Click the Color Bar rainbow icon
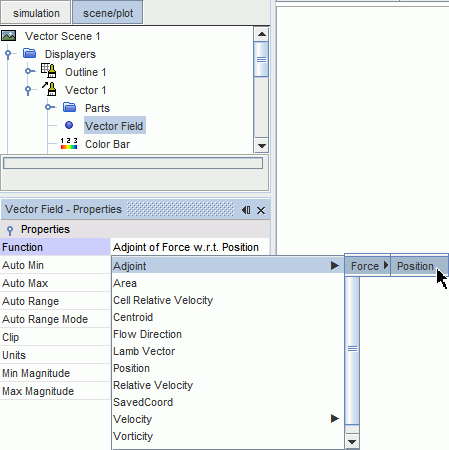The image size is (449, 450). pyautogui.click(x=69, y=143)
